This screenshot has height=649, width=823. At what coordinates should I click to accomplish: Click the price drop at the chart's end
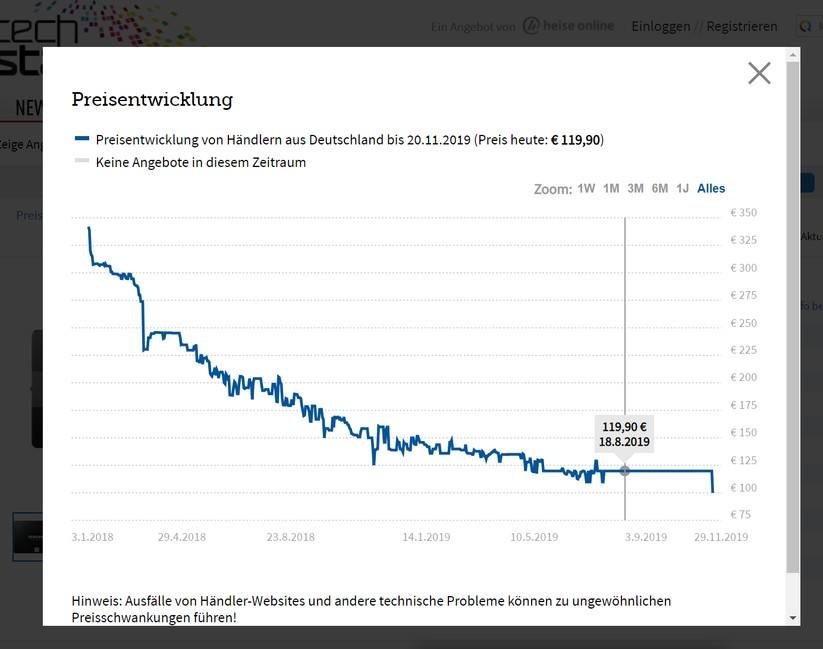712,482
